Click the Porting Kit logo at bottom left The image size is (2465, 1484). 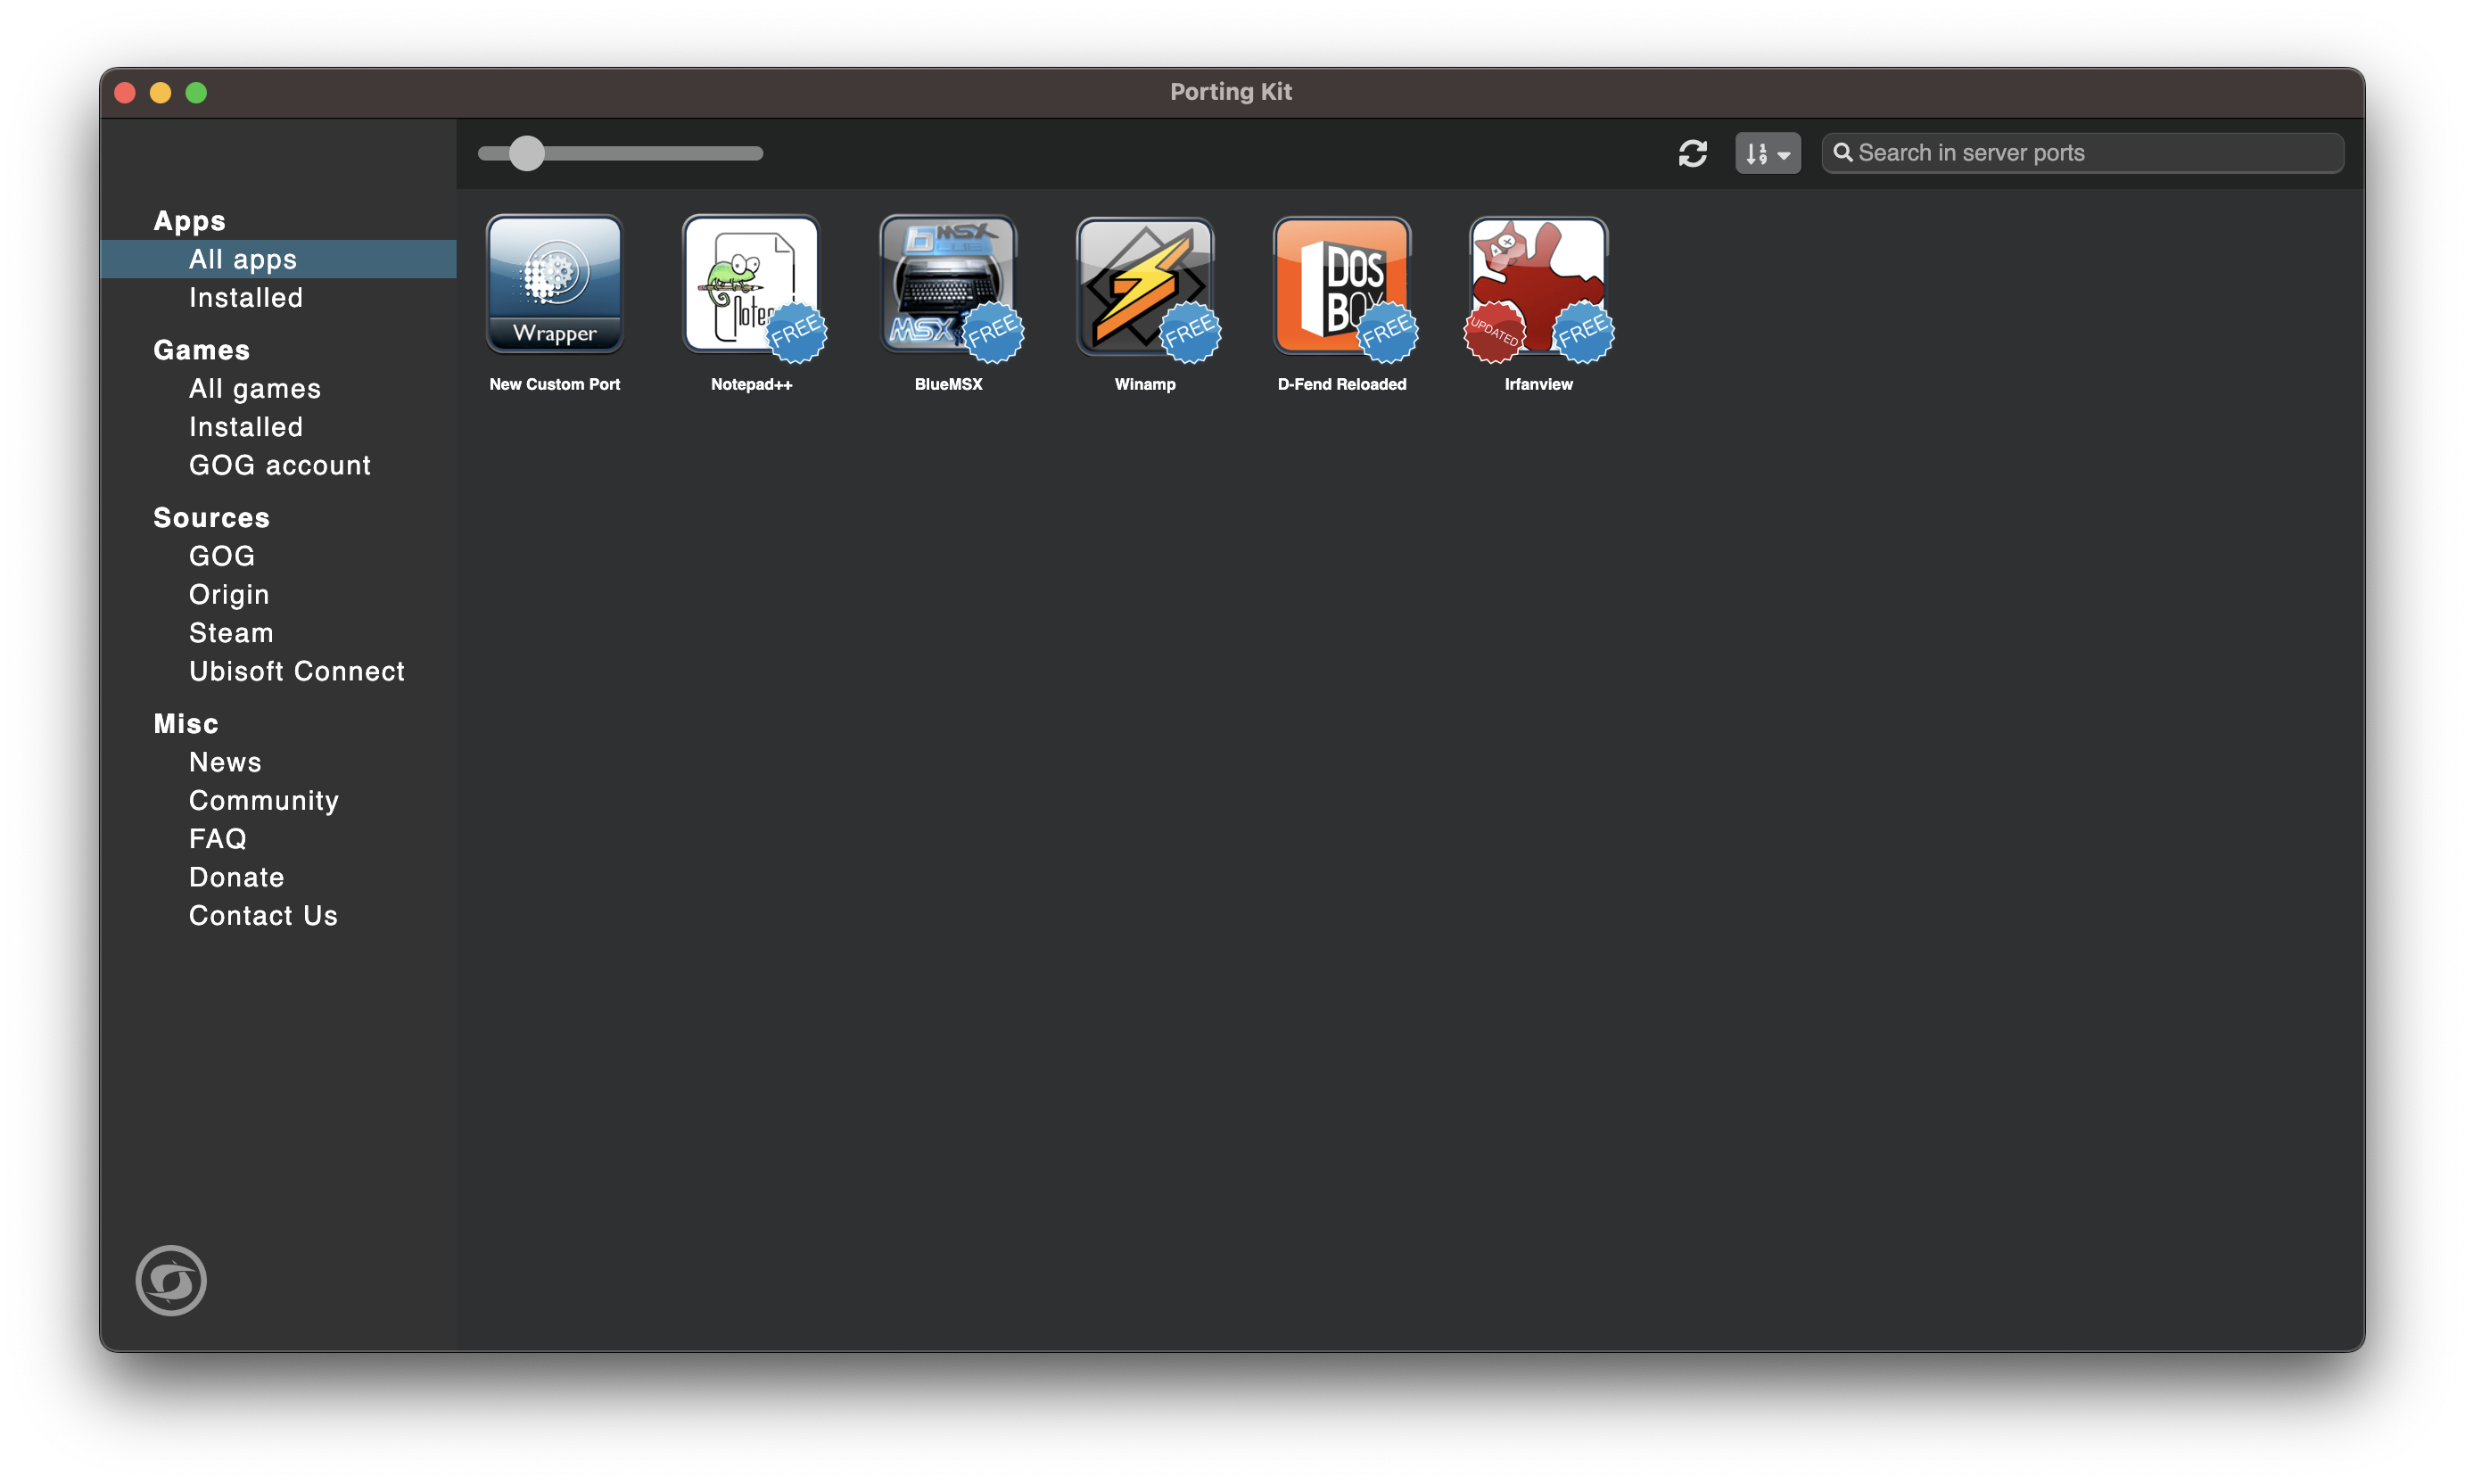(x=171, y=1280)
